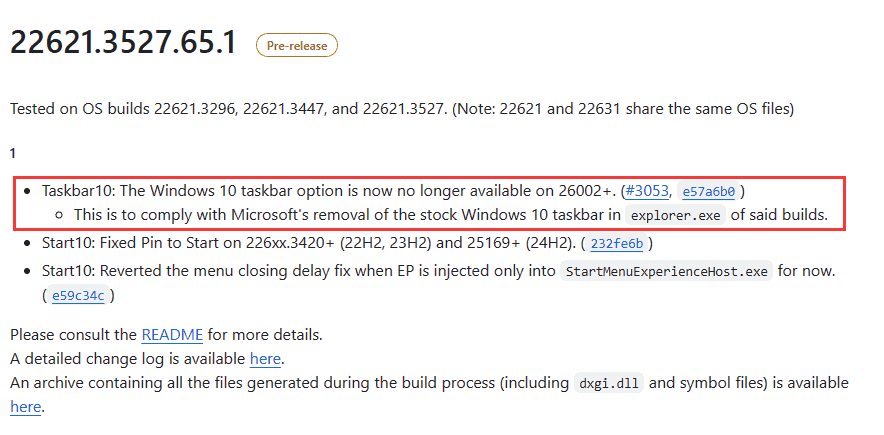Click the explorer.exe code text

click(x=676, y=215)
